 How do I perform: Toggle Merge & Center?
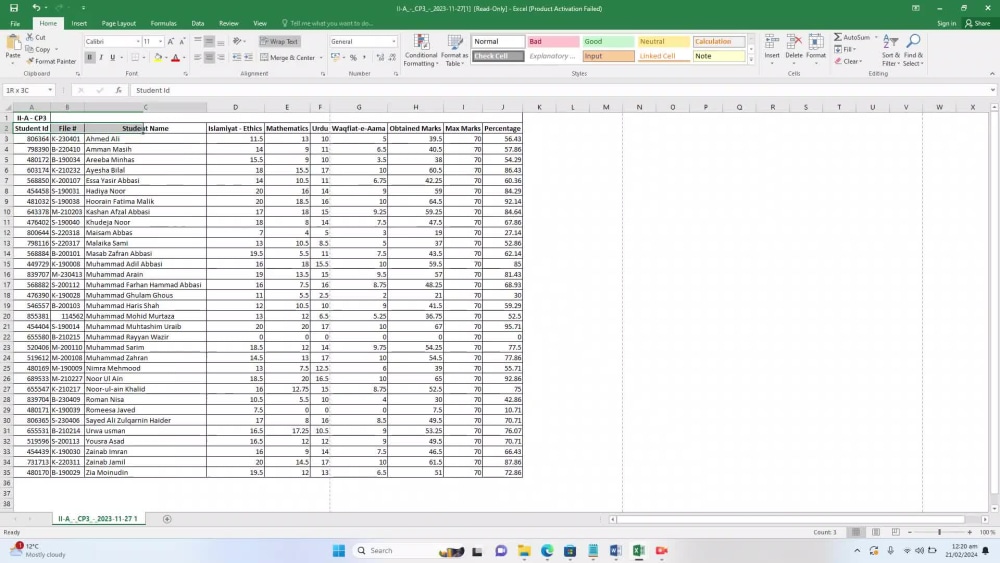[288, 57]
